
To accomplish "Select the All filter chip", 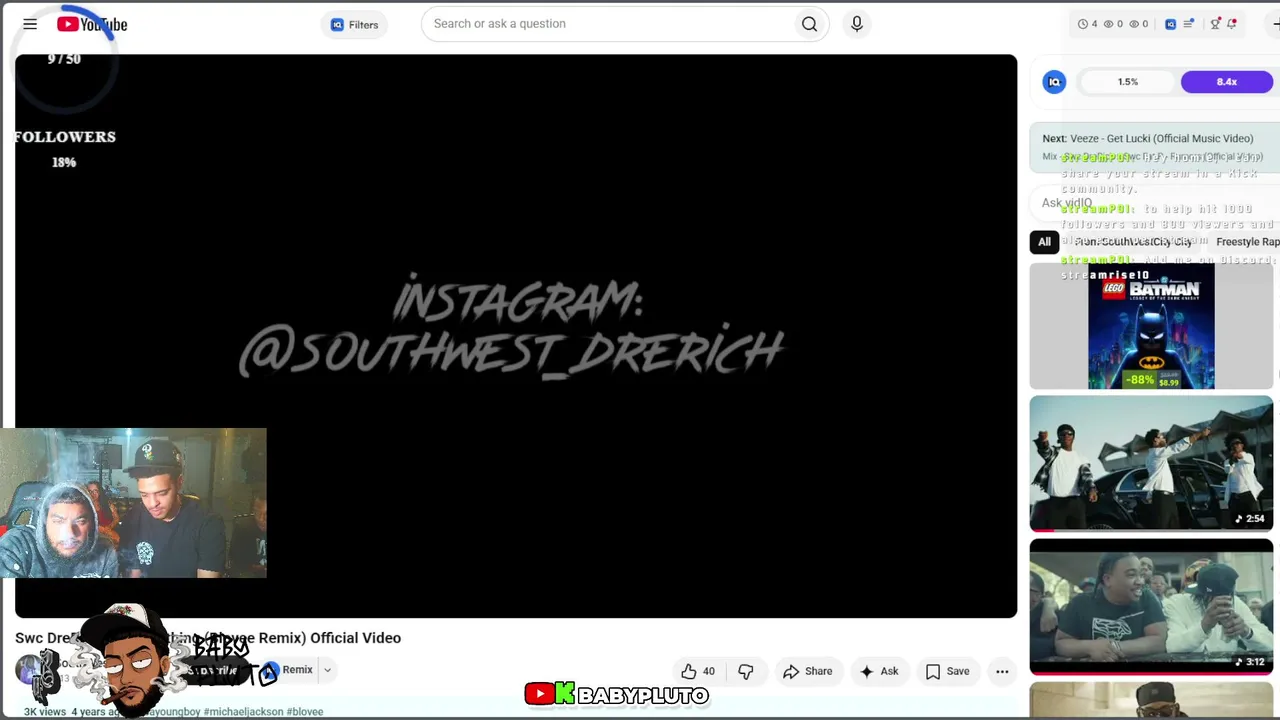I will point(1044,242).
